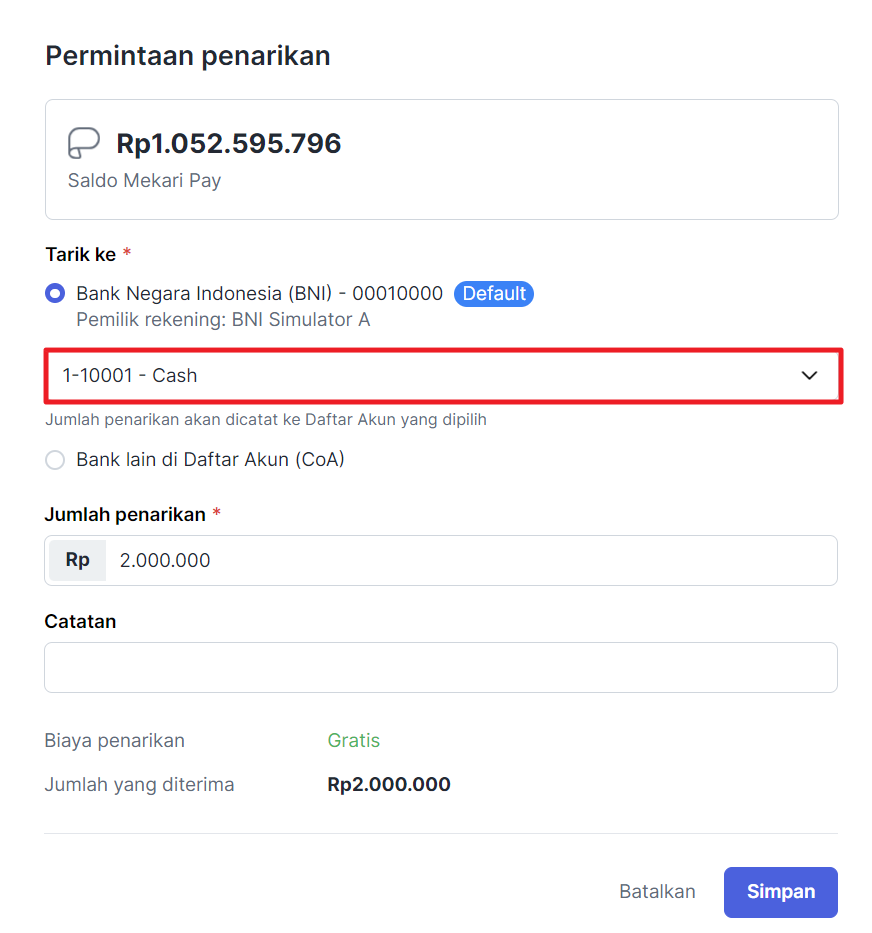Click the Biaya penarikan label
This screenshot has width=872, height=933.
(x=115, y=741)
